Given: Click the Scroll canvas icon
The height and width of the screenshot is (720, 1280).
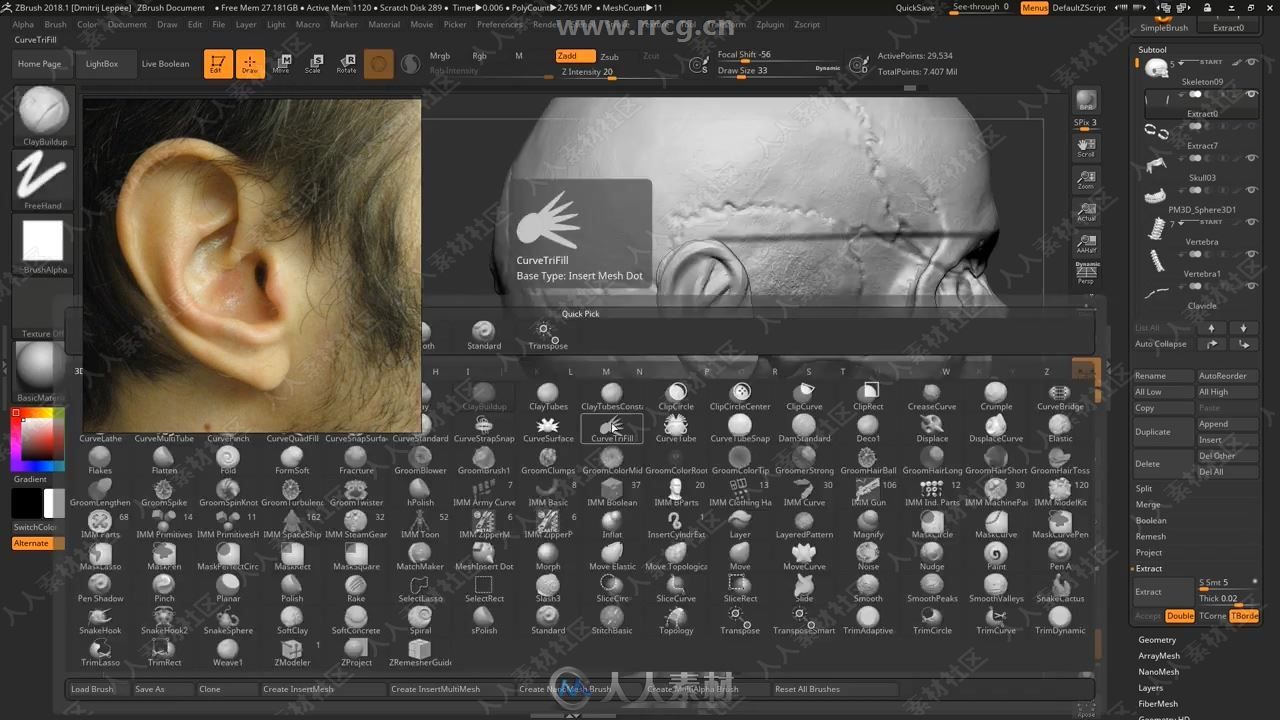Looking at the screenshot, I should [x=1086, y=148].
